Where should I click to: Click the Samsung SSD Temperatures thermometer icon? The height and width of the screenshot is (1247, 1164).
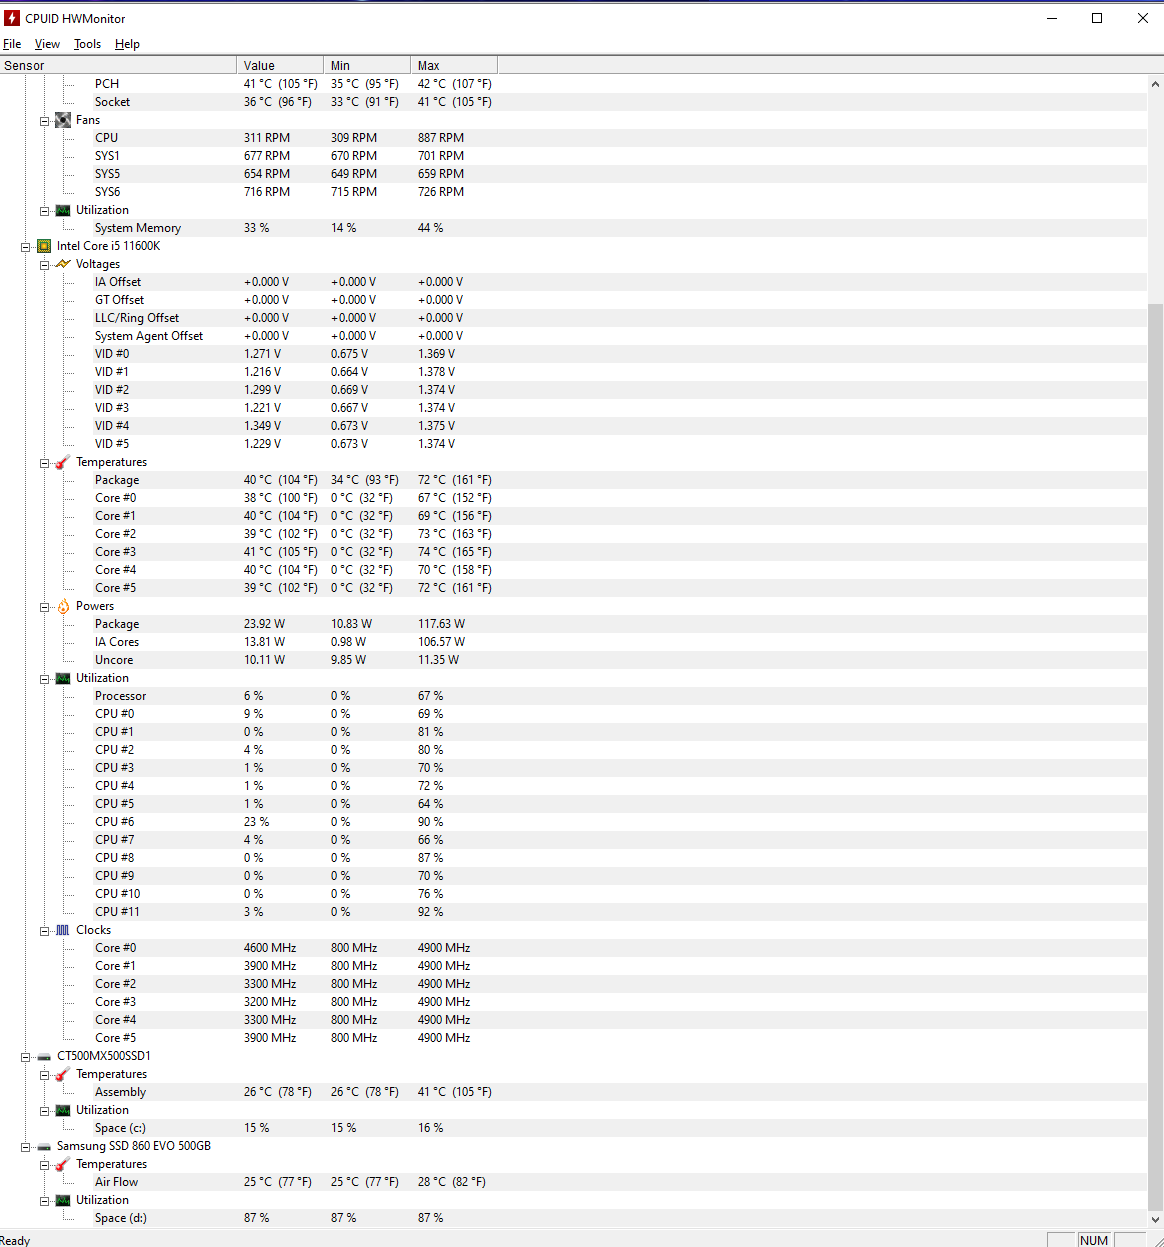(x=63, y=1164)
